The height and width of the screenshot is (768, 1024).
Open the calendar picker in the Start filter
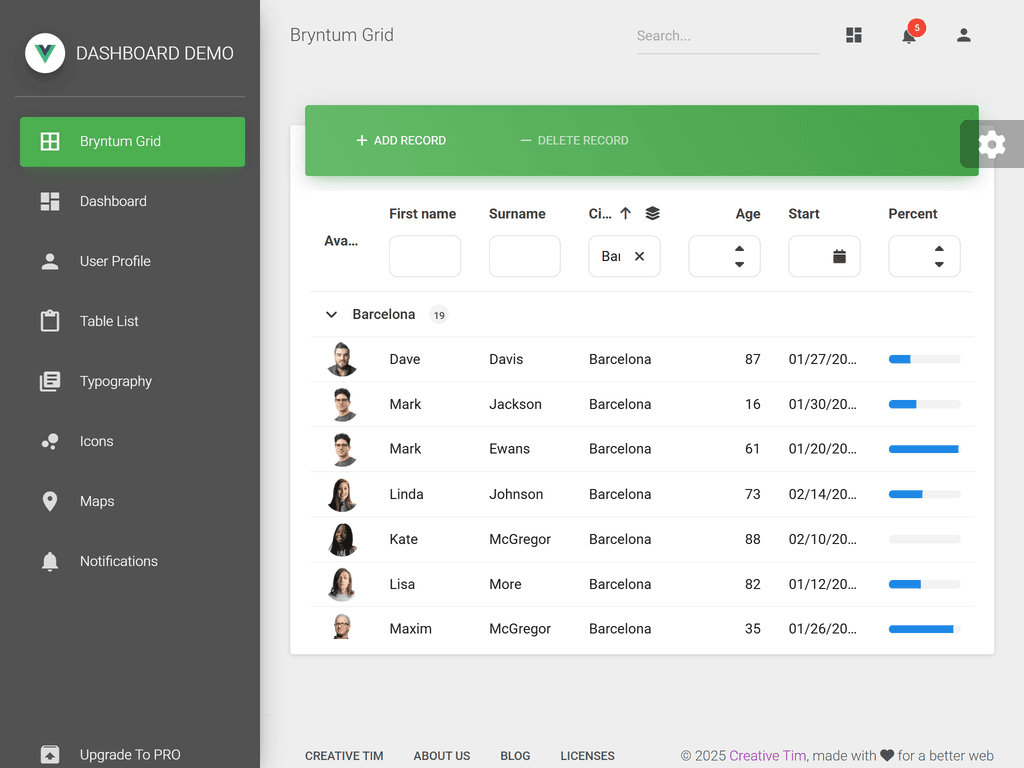click(x=840, y=256)
